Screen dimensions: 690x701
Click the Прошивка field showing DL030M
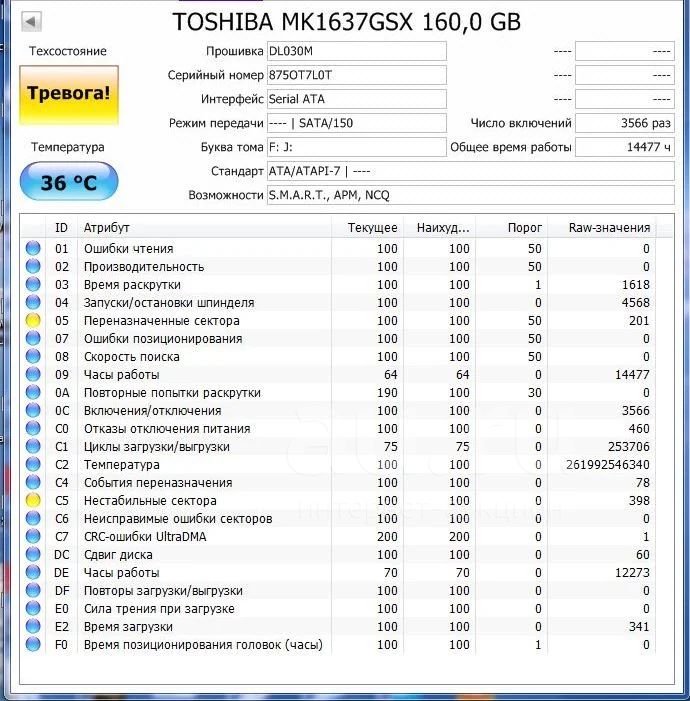(357, 51)
